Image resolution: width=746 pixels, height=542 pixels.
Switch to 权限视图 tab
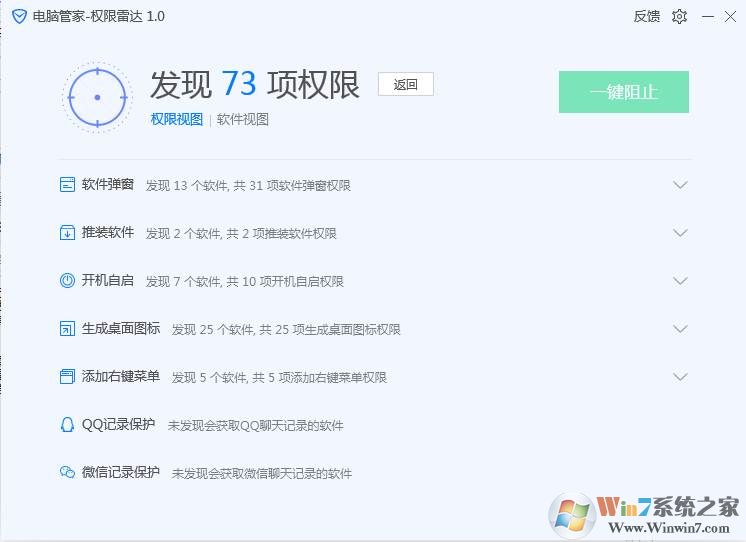[177, 119]
